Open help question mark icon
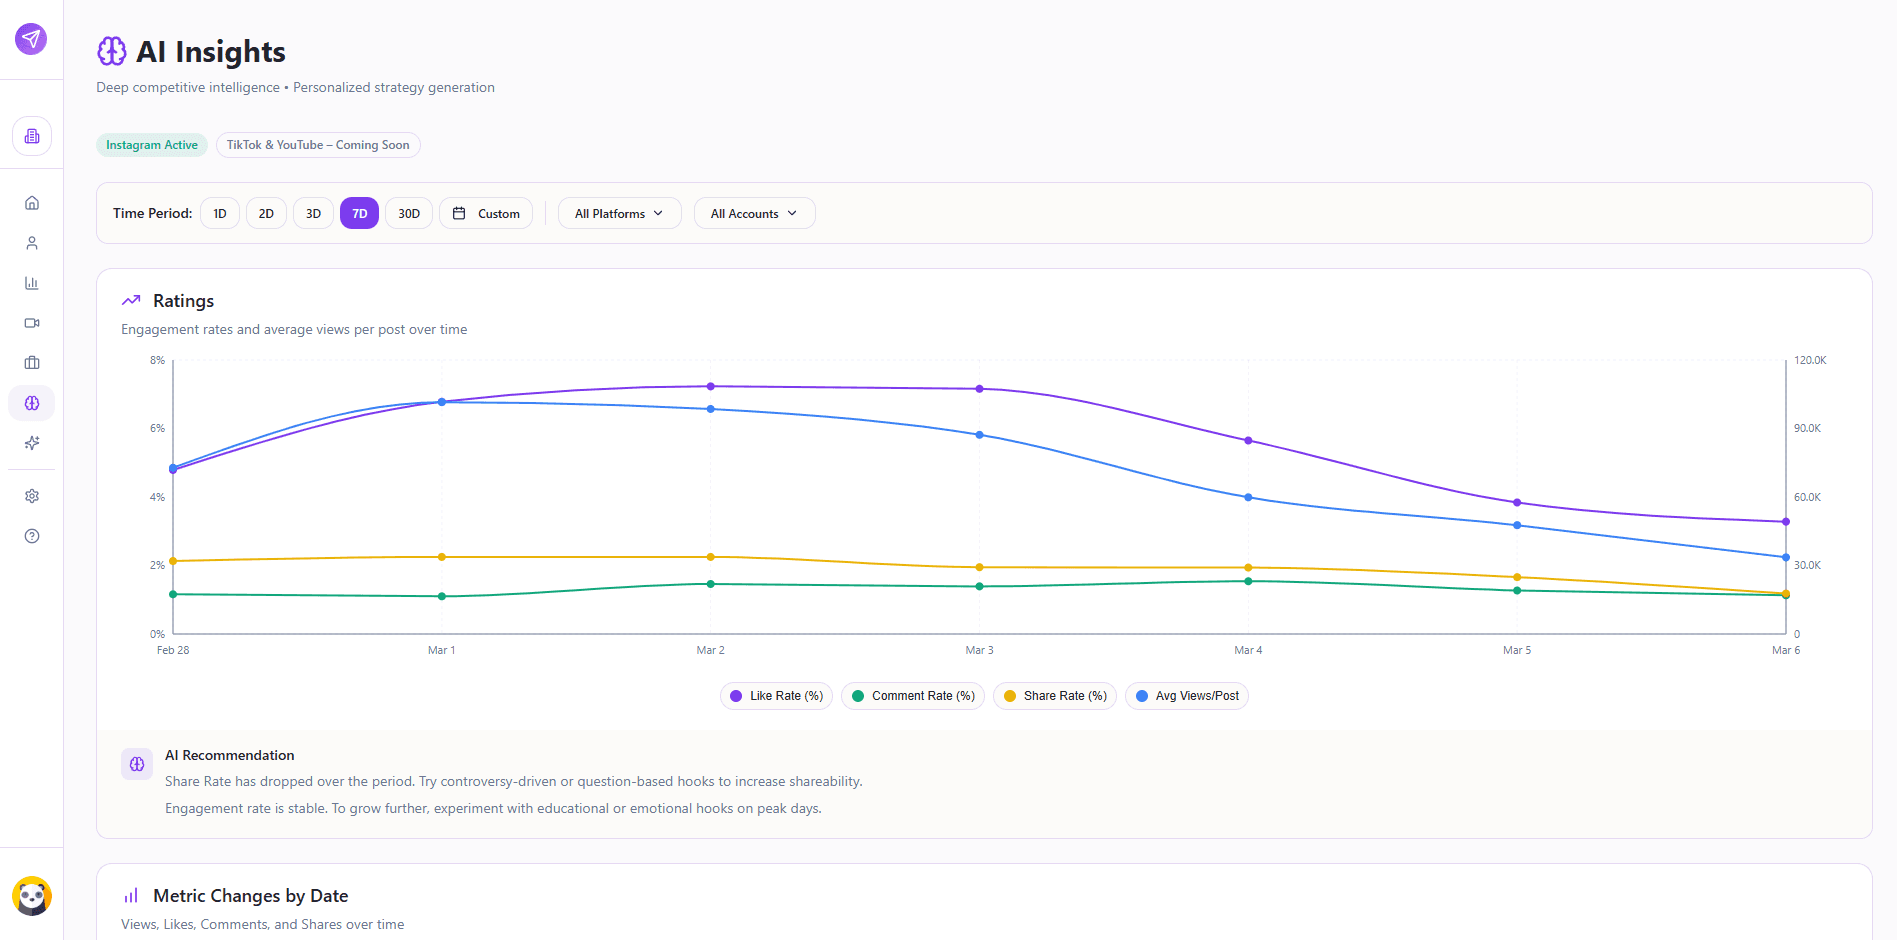Image resolution: width=1897 pixels, height=940 pixels. [x=32, y=536]
